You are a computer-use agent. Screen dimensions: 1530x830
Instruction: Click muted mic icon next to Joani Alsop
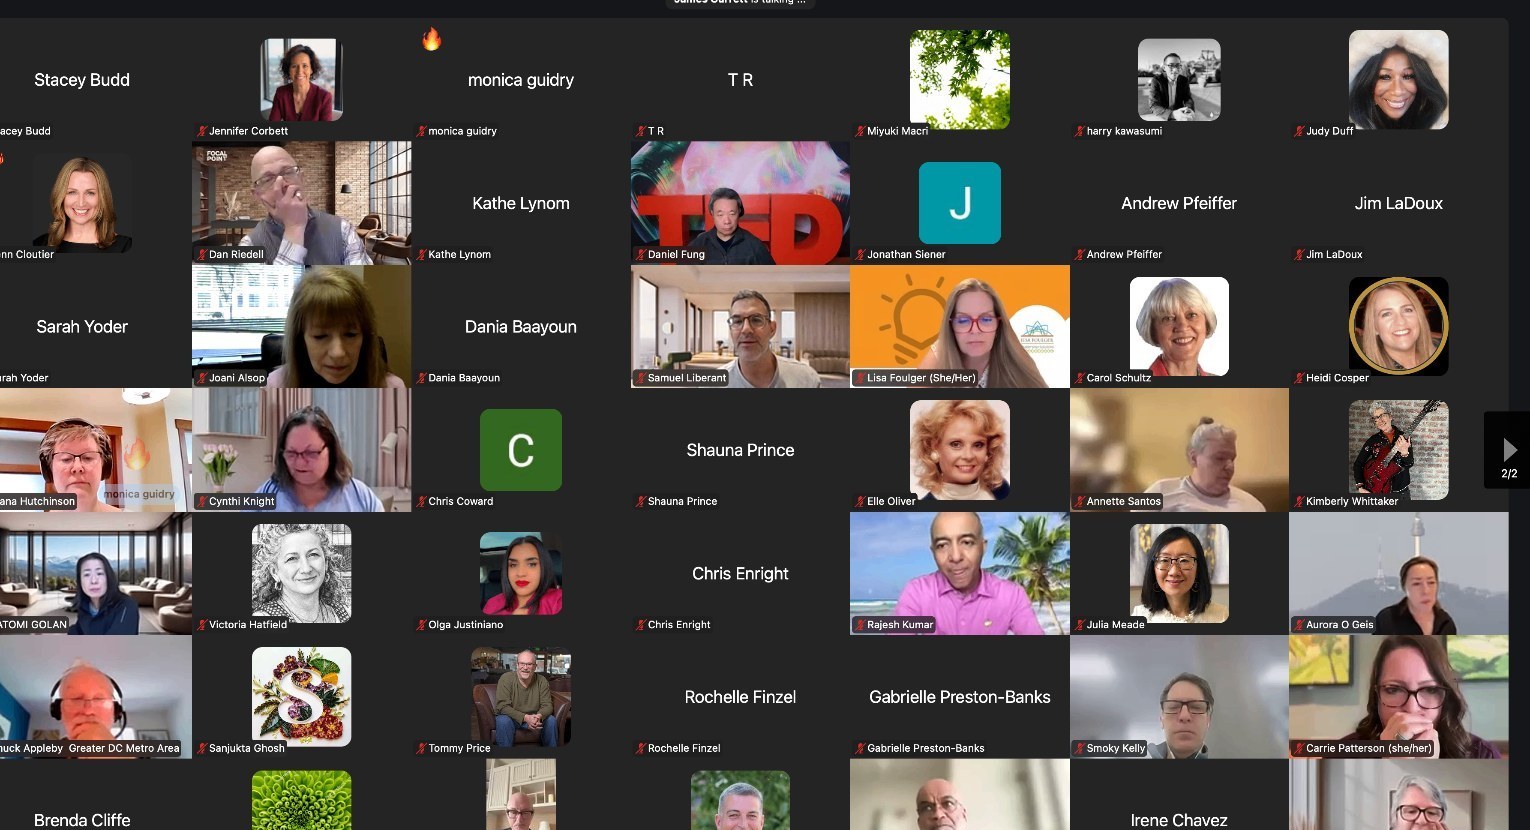(x=202, y=378)
